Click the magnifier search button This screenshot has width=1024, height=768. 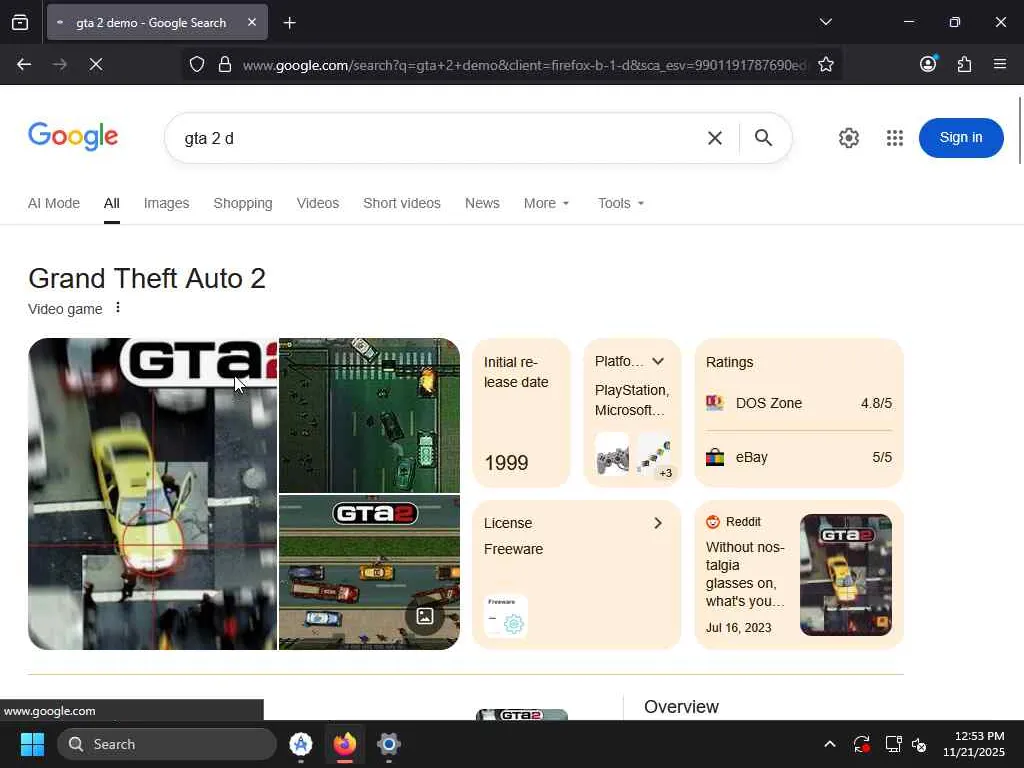coord(763,138)
